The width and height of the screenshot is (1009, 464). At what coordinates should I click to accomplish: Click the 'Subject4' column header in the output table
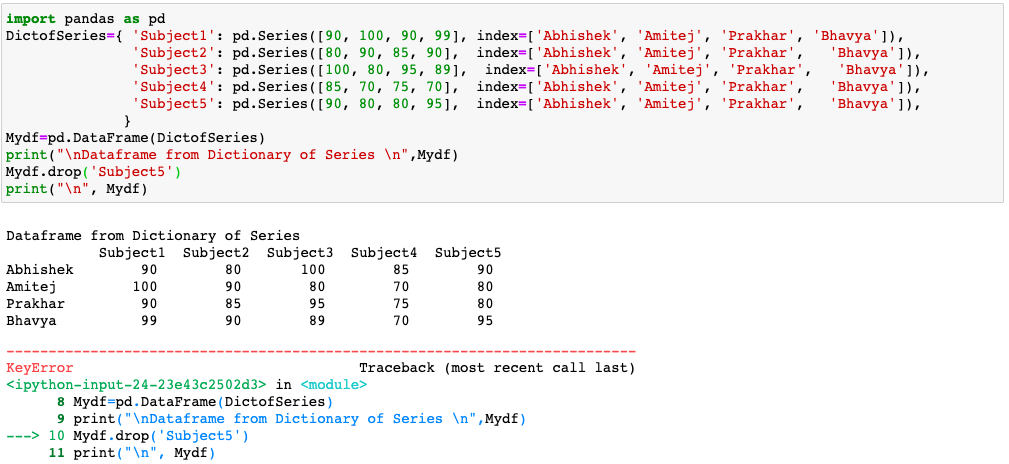point(384,253)
